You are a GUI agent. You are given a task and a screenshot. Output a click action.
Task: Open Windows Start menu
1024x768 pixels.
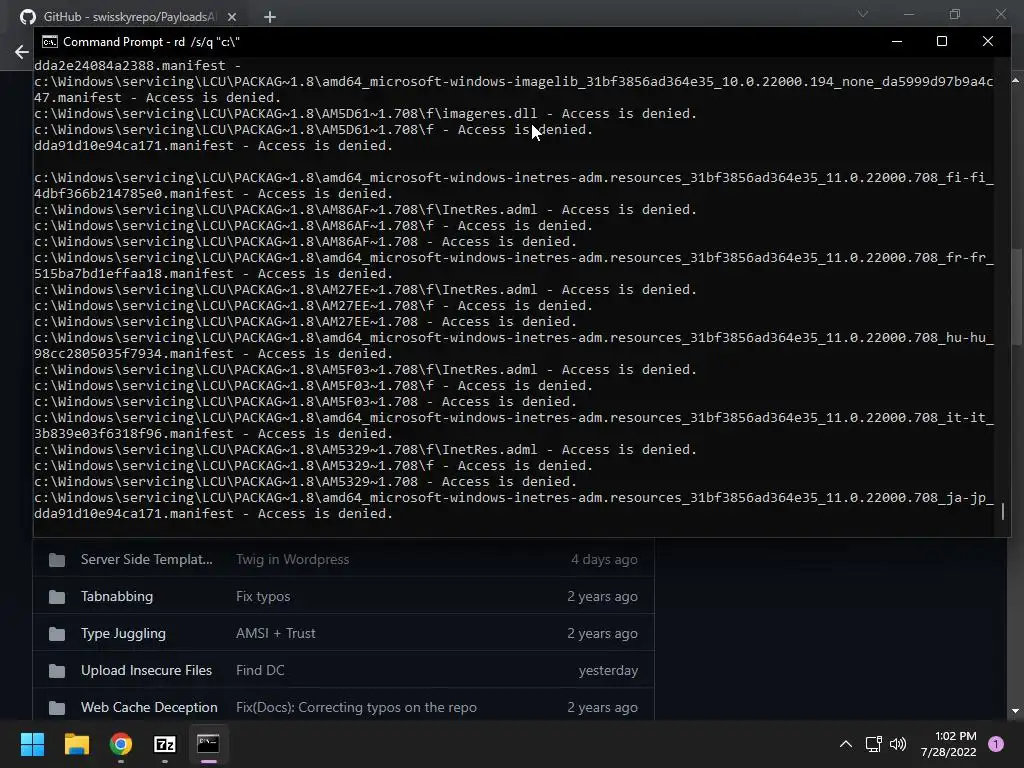[x=32, y=744]
